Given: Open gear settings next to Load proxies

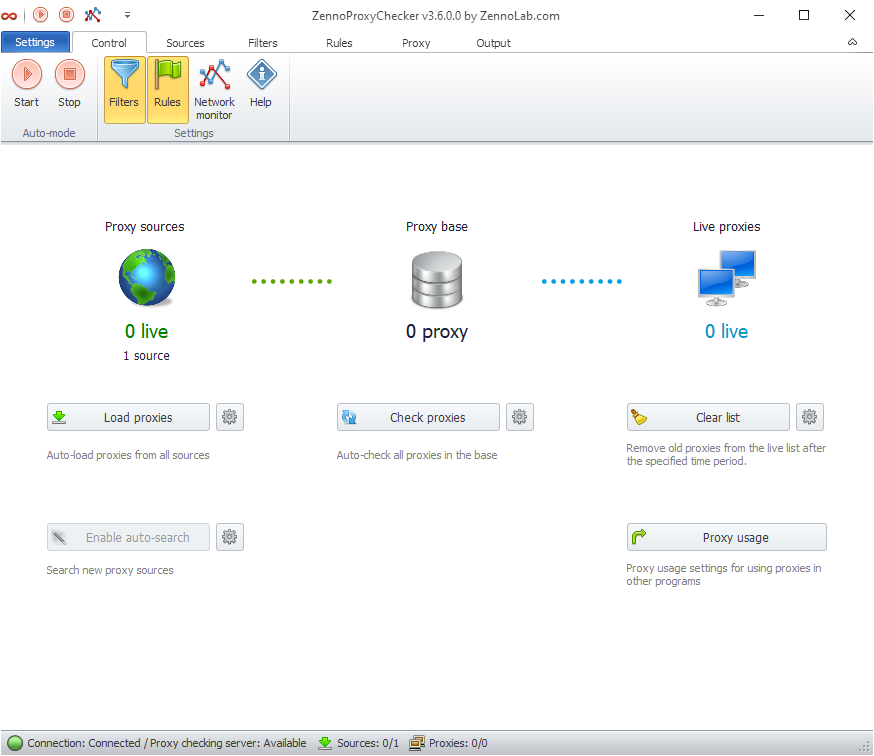Looking at the screenshot, I should (230, 417).
